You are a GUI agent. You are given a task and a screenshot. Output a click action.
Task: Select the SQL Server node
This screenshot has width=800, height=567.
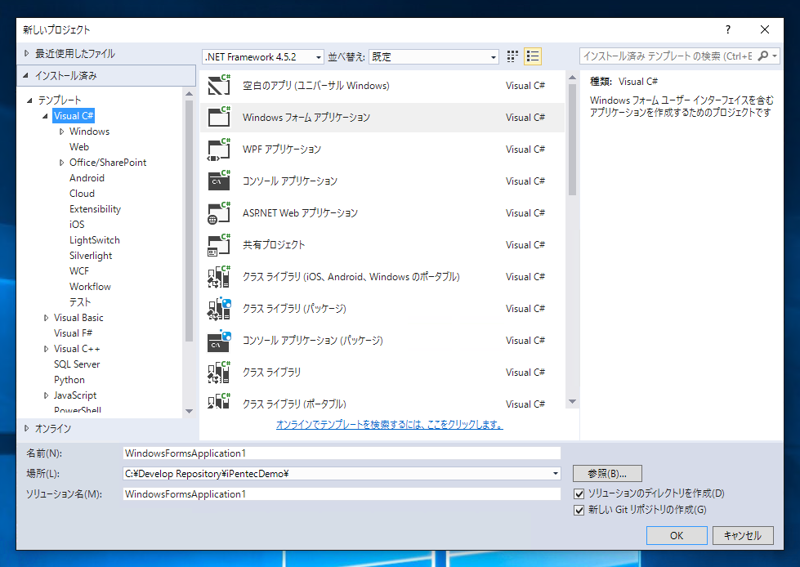pyautogui.click(x=77, y=364)
